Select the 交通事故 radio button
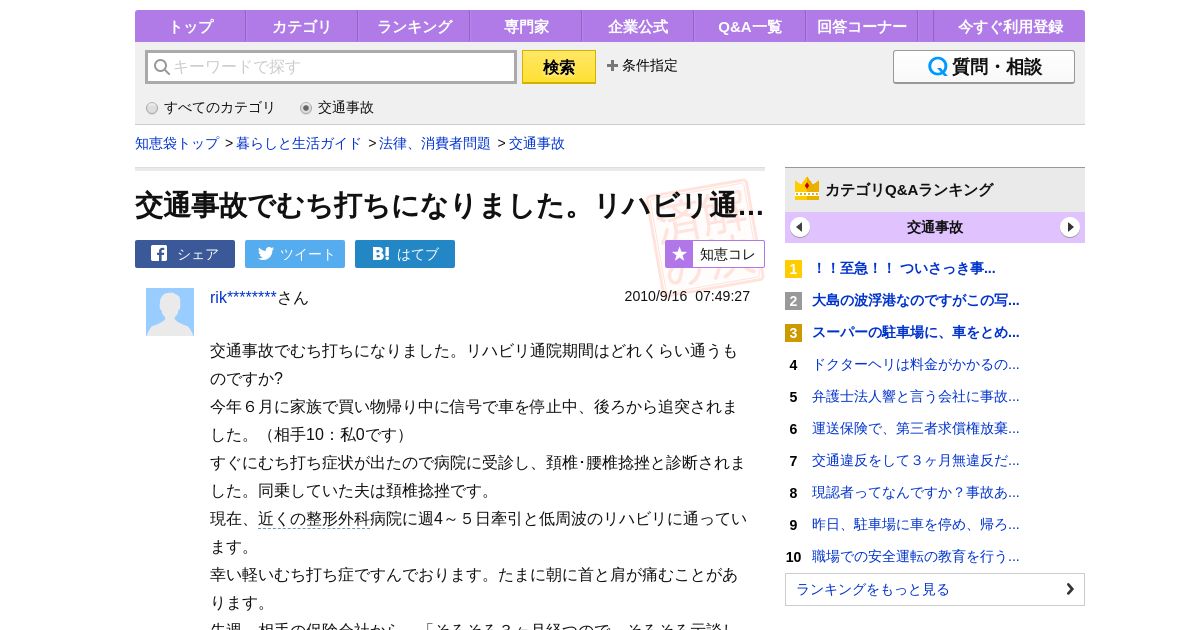This screenshot has height=630, width=1200. [x=306, y=108]
